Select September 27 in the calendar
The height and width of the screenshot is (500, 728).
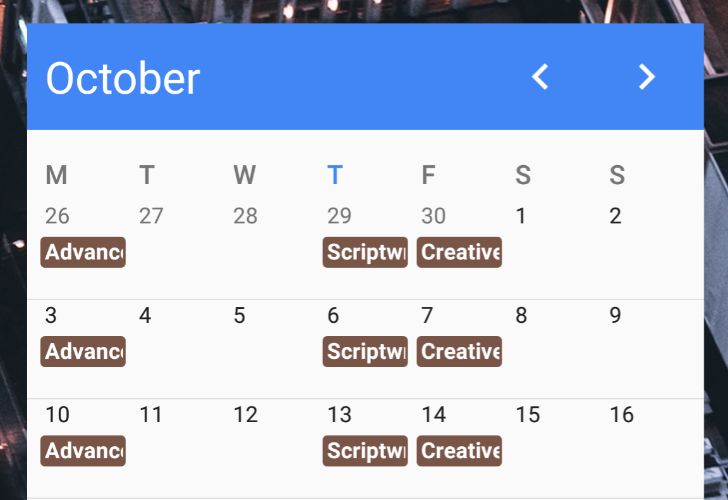click(x=151, y=216)
